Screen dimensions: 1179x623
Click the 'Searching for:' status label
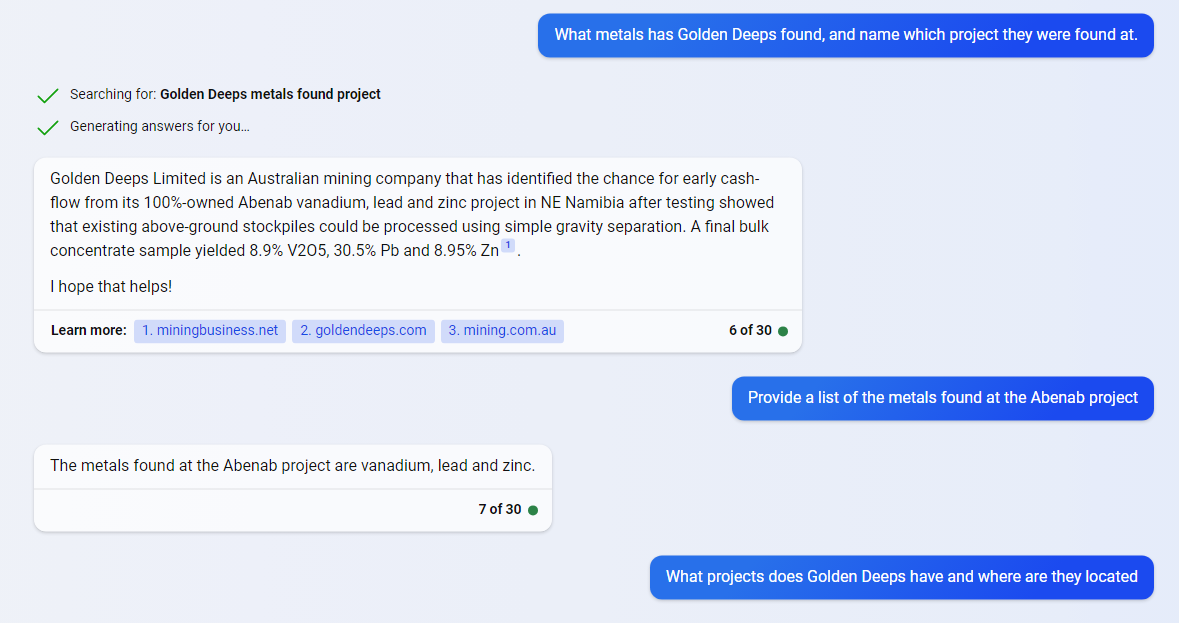pos(113,95)
